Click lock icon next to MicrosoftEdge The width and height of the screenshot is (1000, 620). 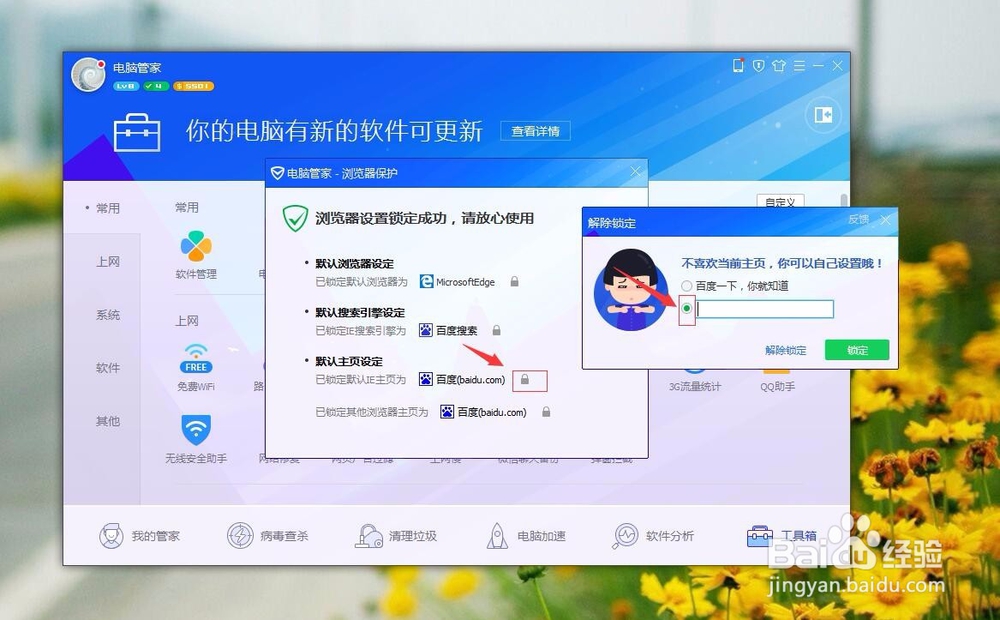point(514,281)
